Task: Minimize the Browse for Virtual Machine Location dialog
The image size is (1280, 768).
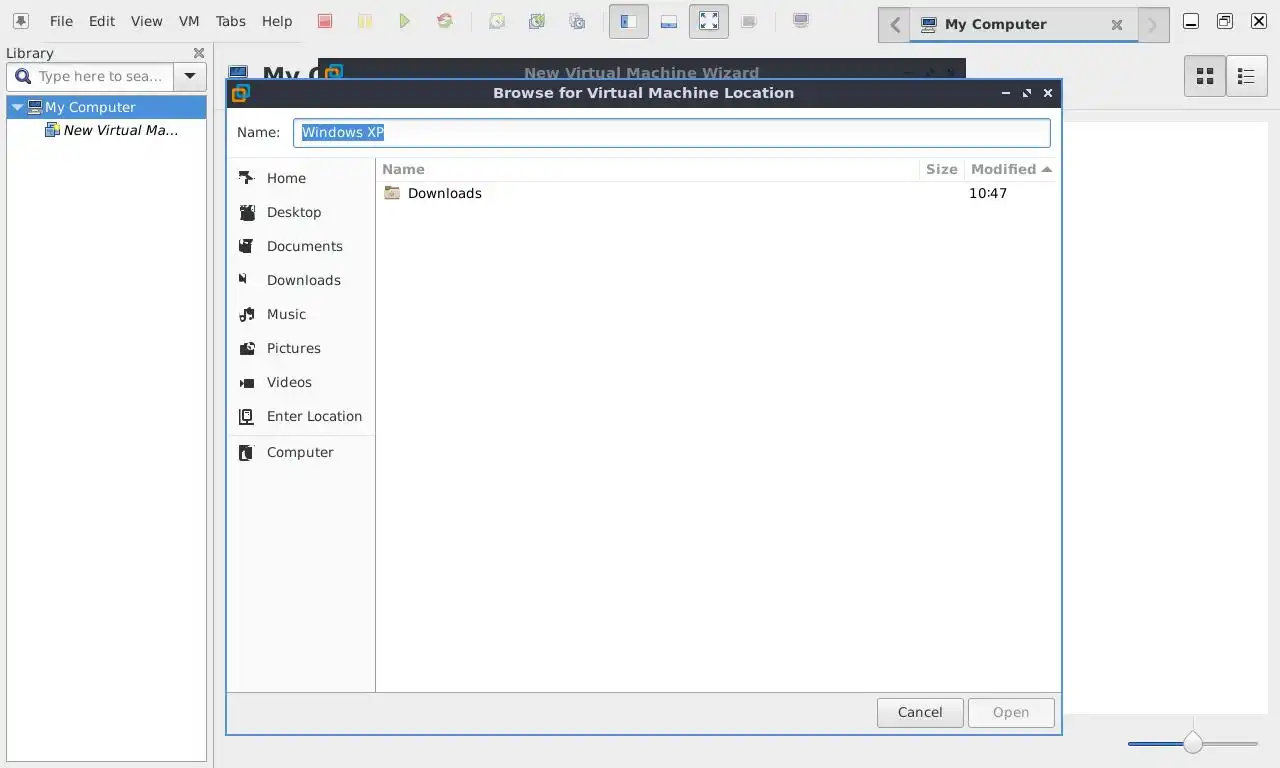Action: (x=1006, y=93)
